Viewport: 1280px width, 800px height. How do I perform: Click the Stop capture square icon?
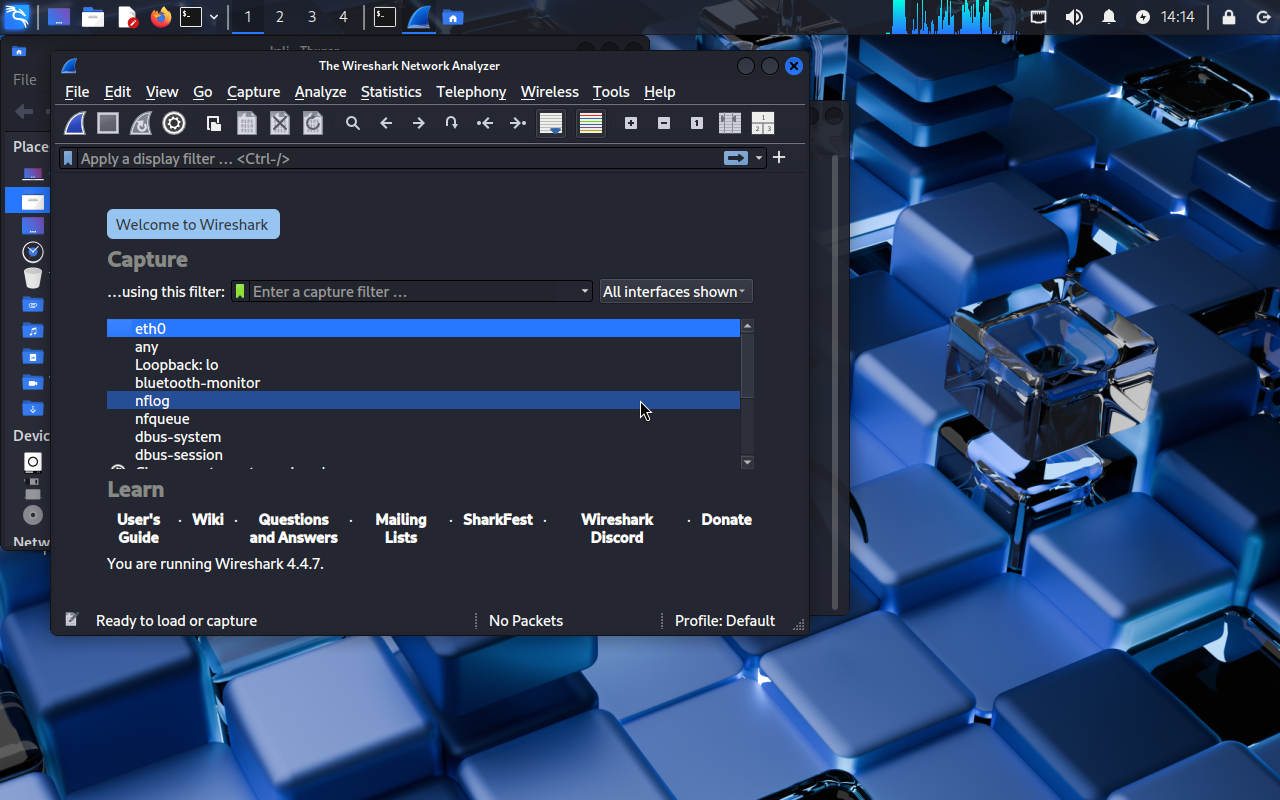point(108,123)
